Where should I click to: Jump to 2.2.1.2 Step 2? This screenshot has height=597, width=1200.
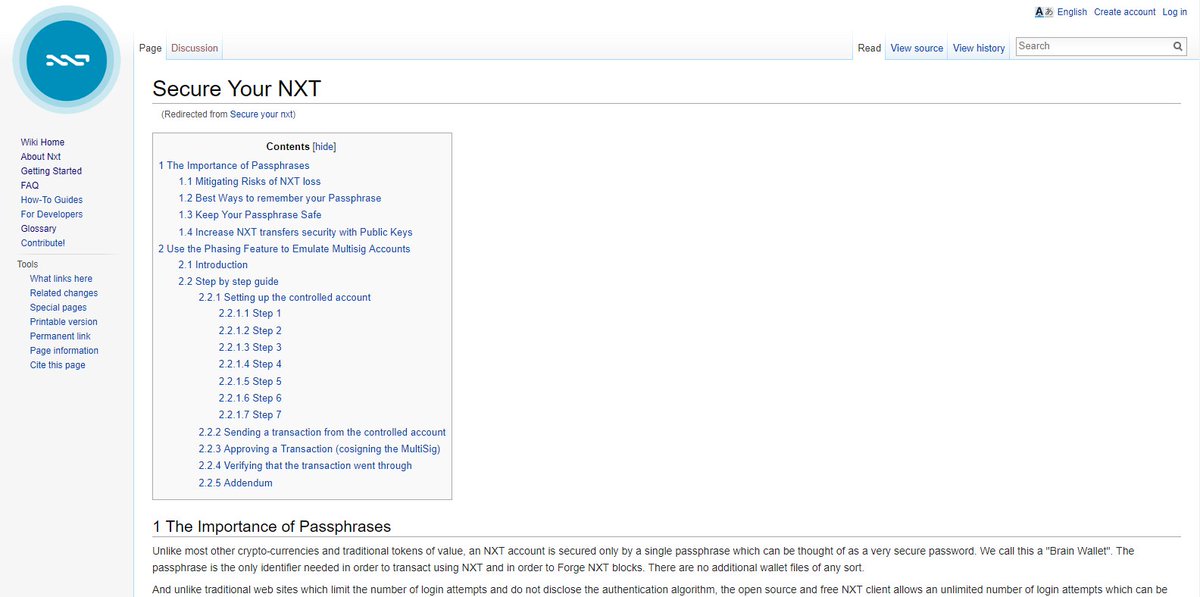[250, 331]
